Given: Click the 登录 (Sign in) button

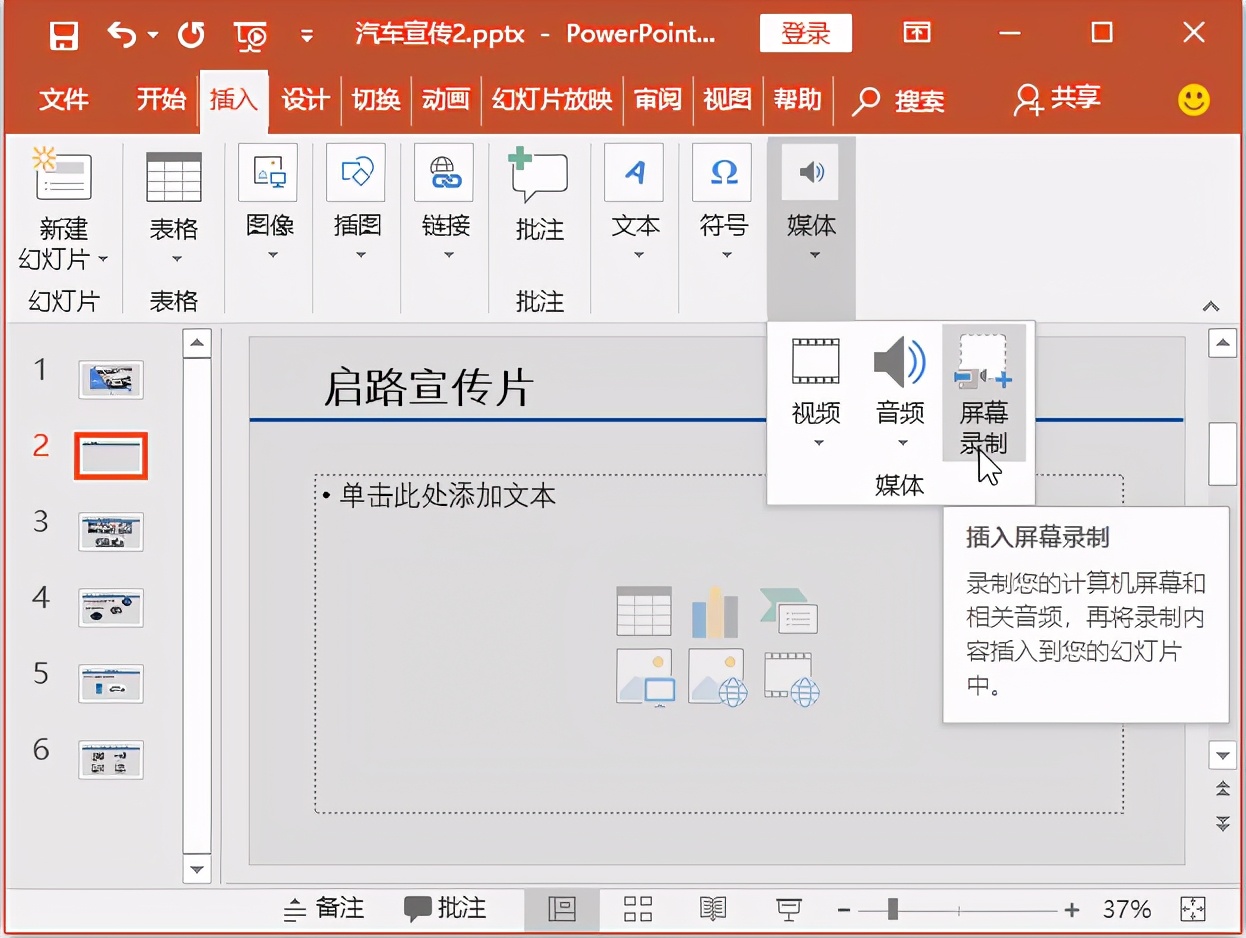Looking at the screenshot, I should click(x=805, y=33).
